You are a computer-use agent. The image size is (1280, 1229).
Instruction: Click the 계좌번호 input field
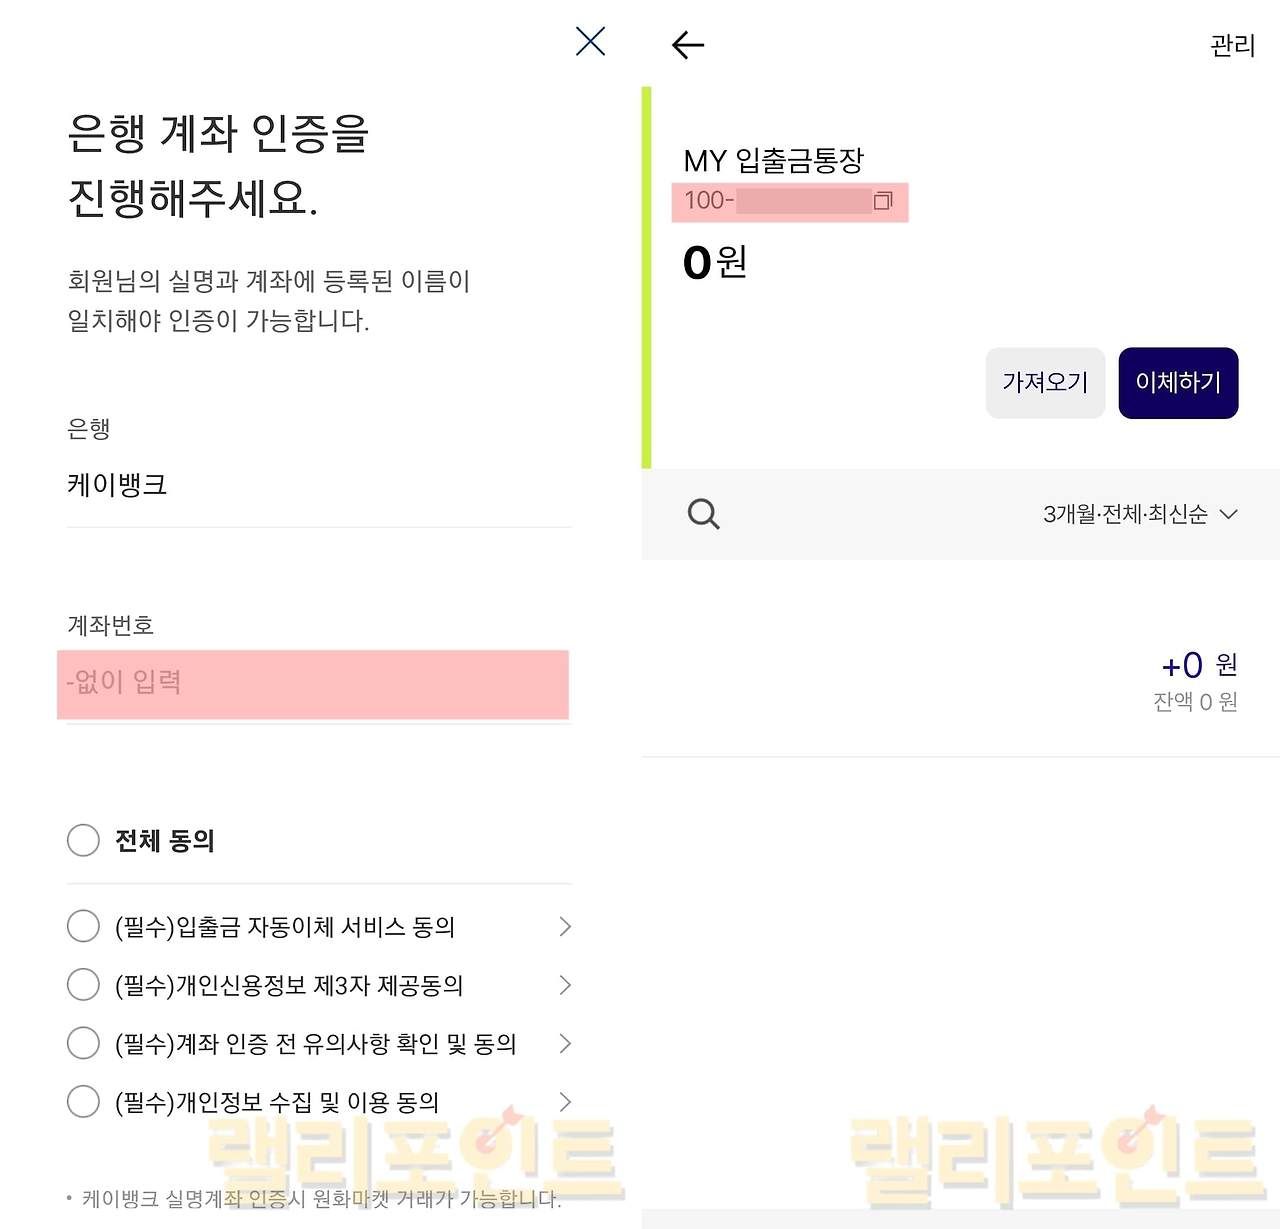[x=312, y=684]
